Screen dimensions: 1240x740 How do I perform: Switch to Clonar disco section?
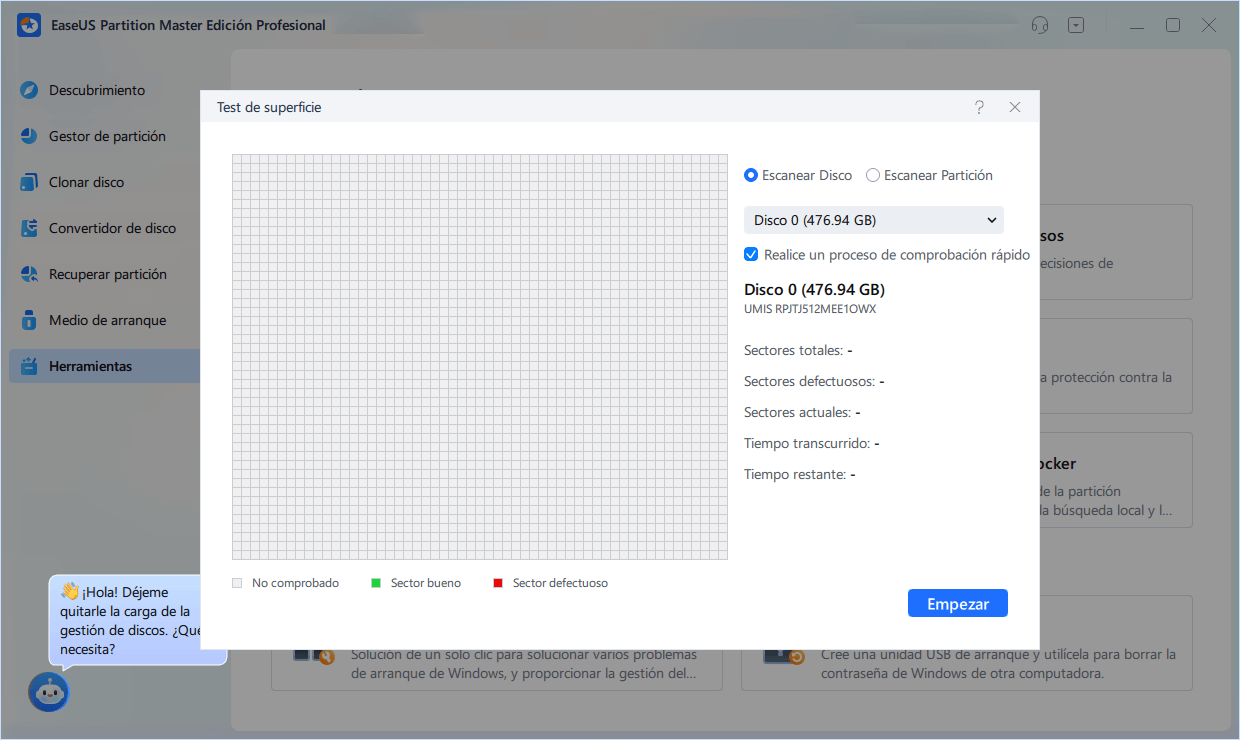coord(87,182)
